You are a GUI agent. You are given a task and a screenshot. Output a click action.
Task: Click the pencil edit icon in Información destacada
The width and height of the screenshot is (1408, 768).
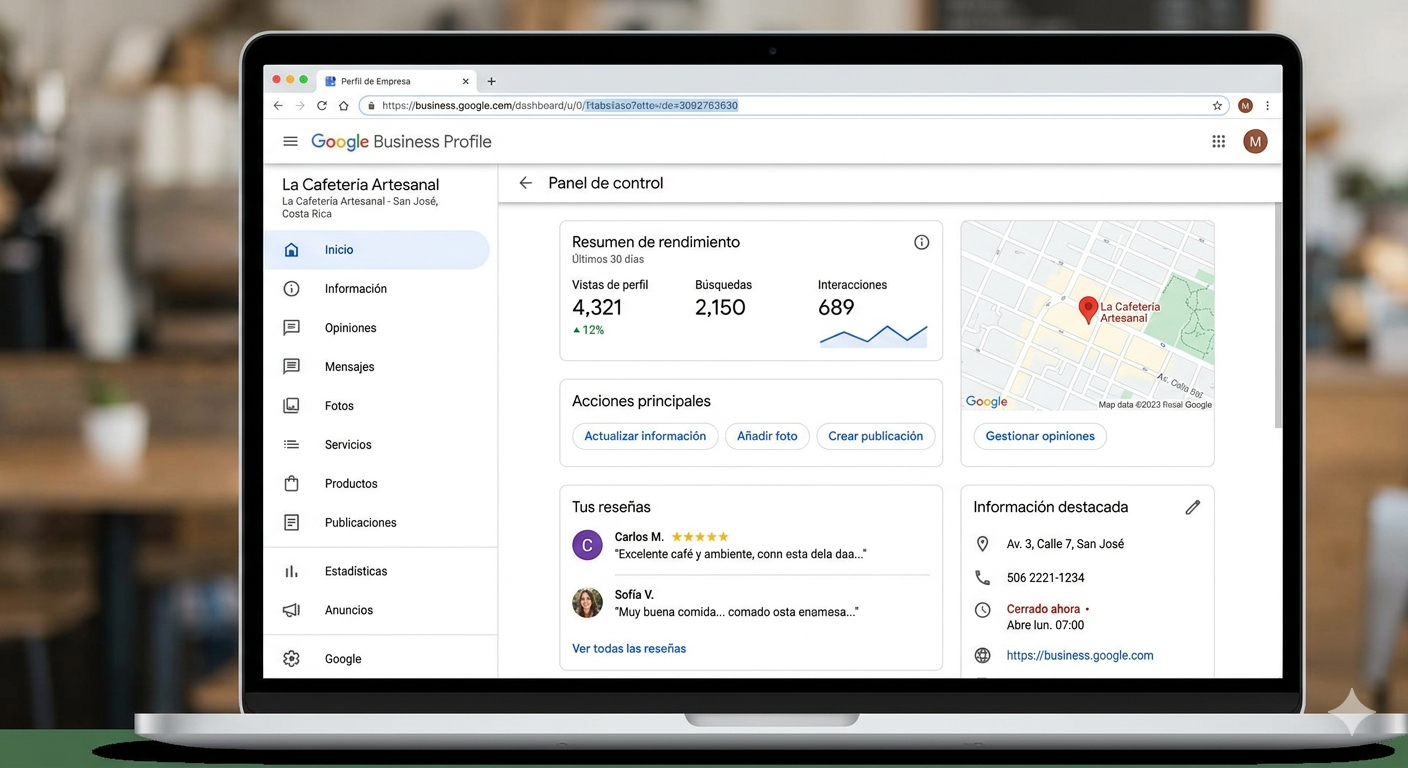click(1192, 508)
